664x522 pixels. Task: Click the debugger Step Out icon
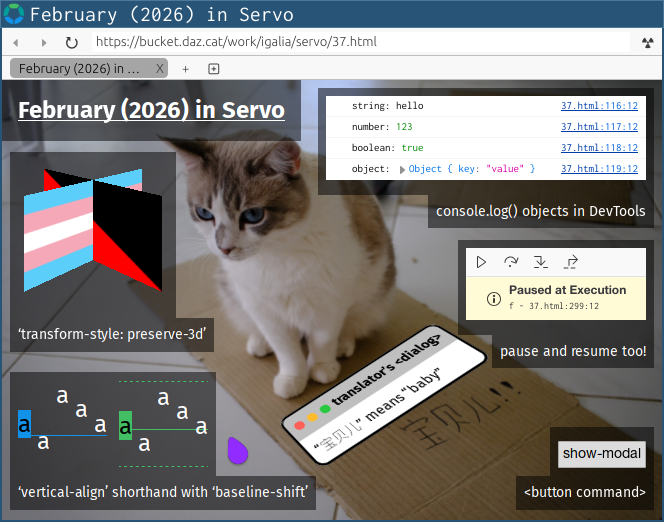[570, 262]
